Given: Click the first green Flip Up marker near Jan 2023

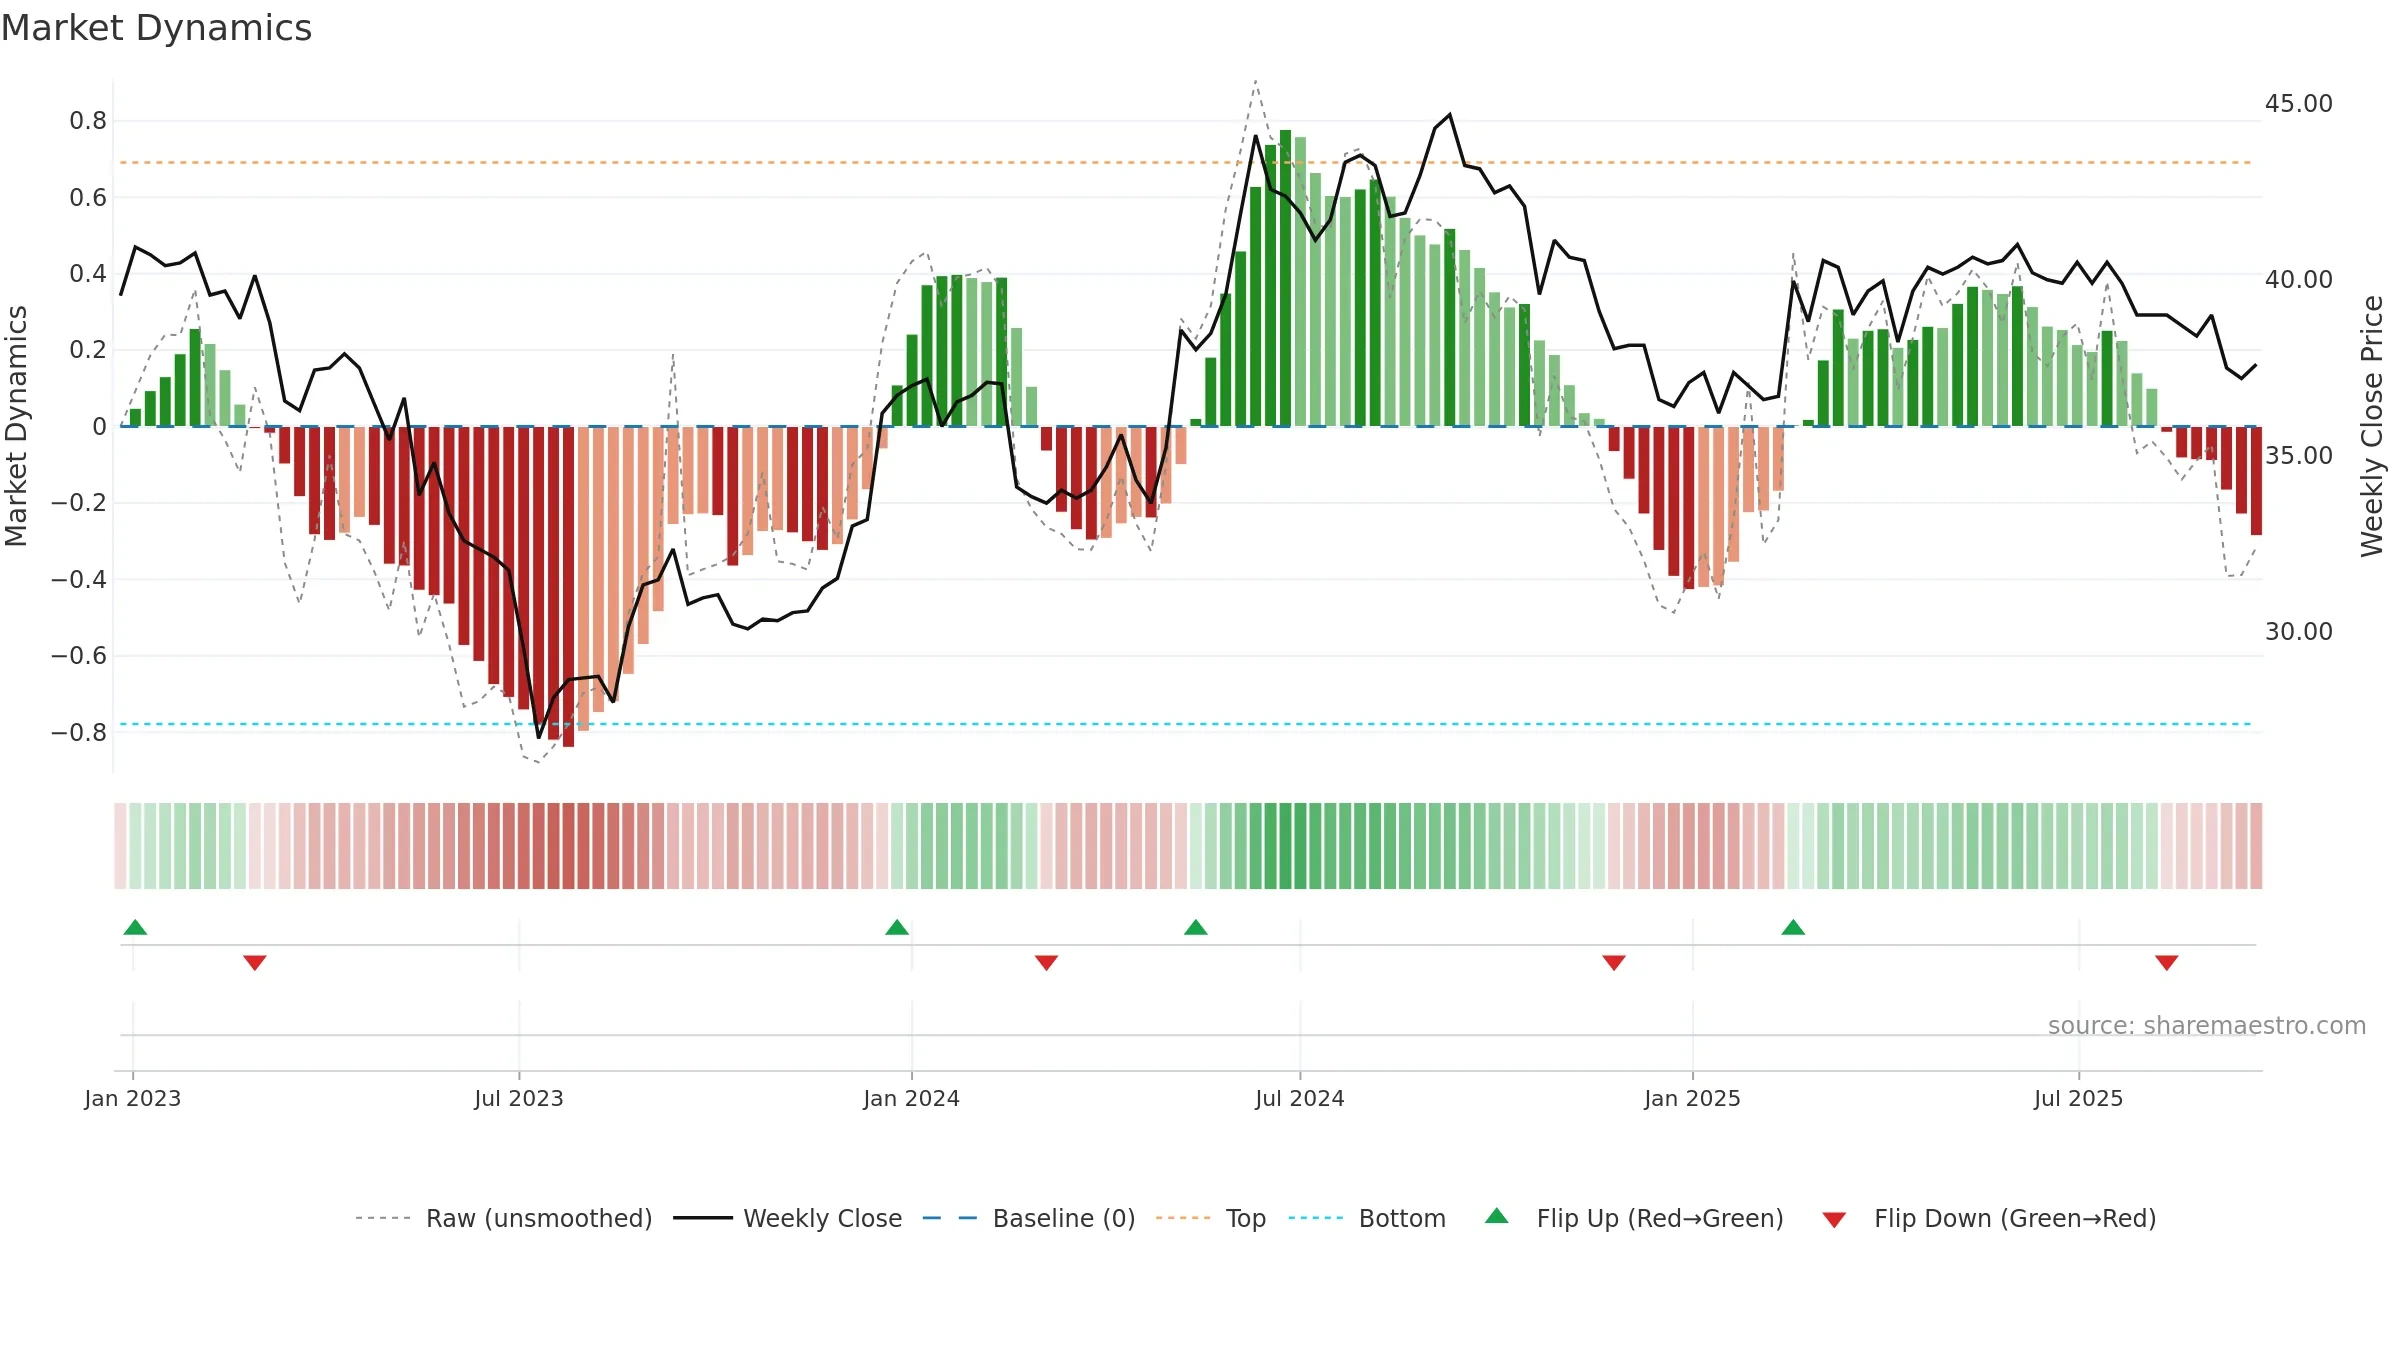Looking at the screenshot, I should (135, 927).
